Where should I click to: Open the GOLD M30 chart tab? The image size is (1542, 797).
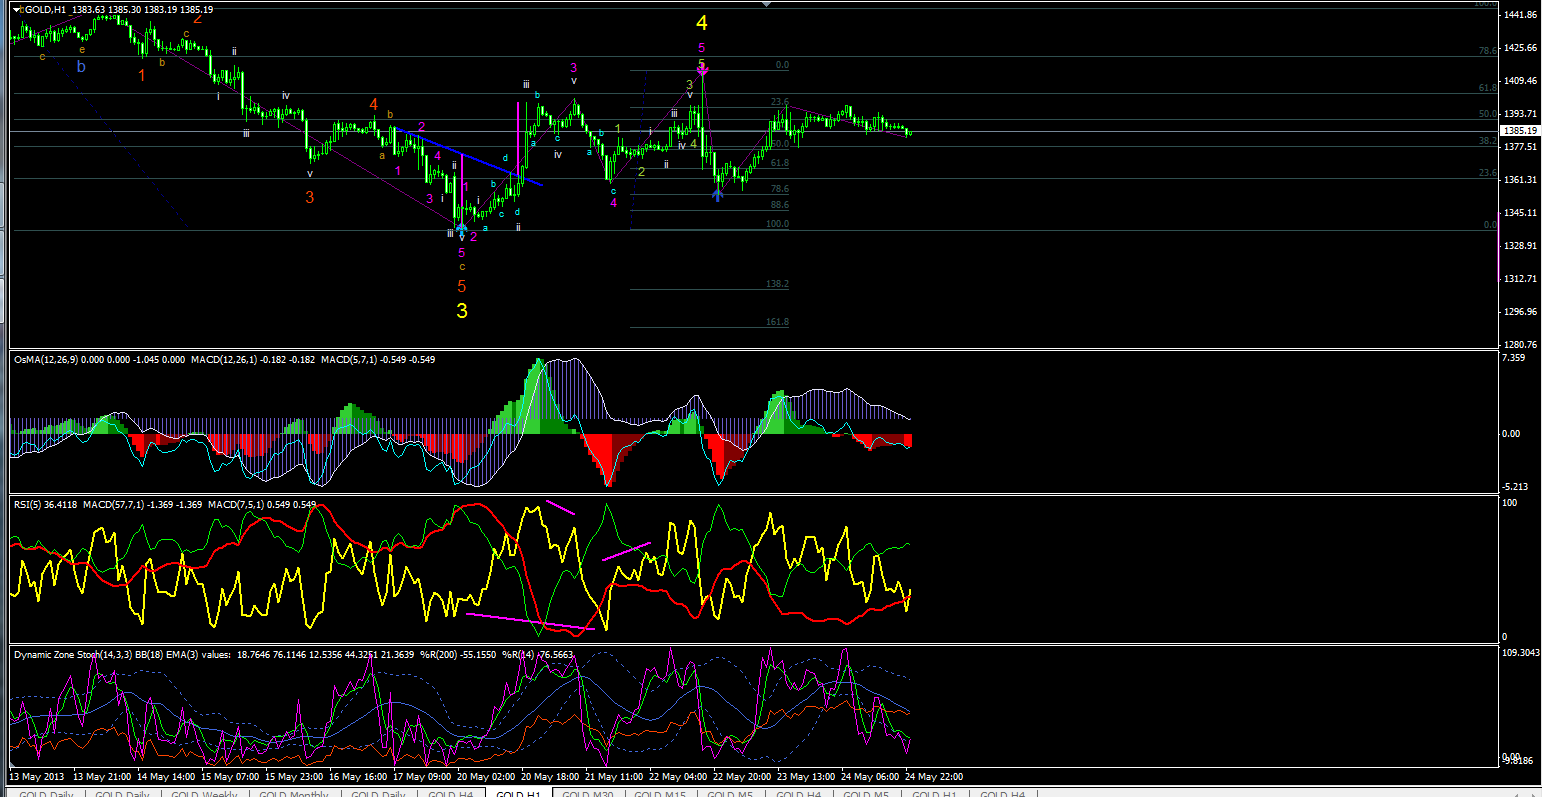pyautogui.click(x=588, y=794)
